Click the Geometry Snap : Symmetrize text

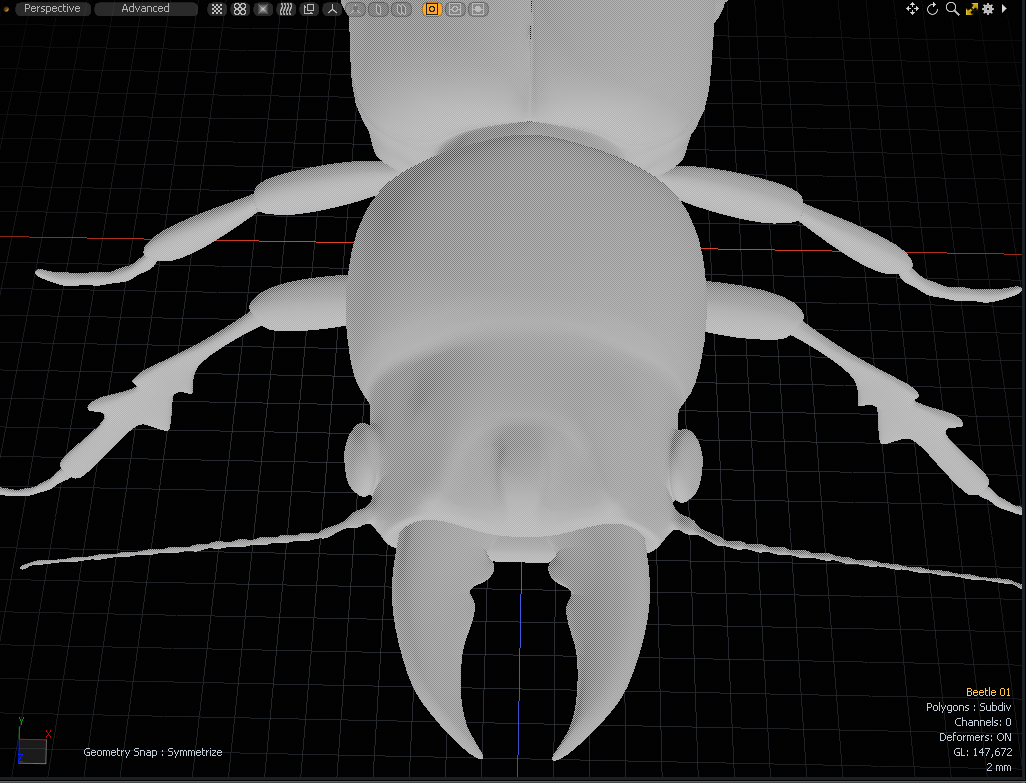pos(153,752)
